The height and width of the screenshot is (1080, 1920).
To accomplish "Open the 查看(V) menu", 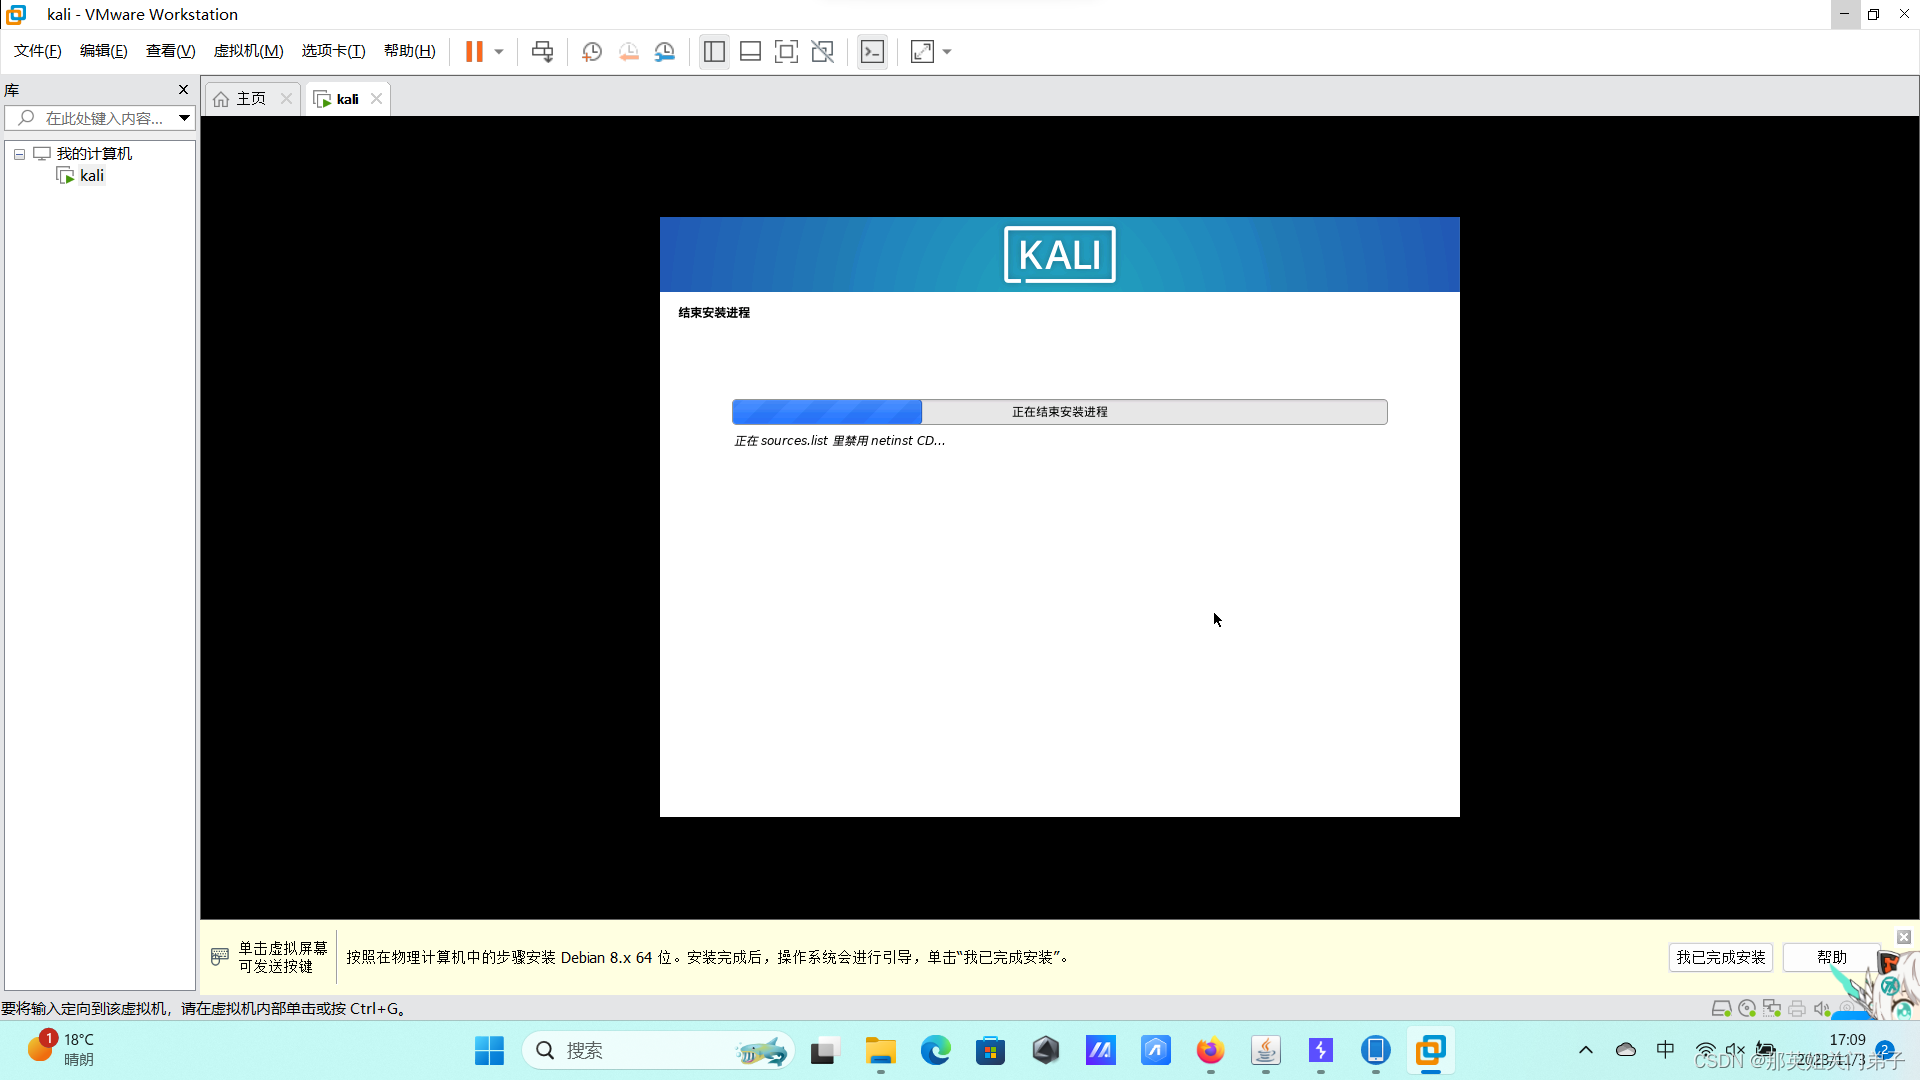I will point(171,51).
